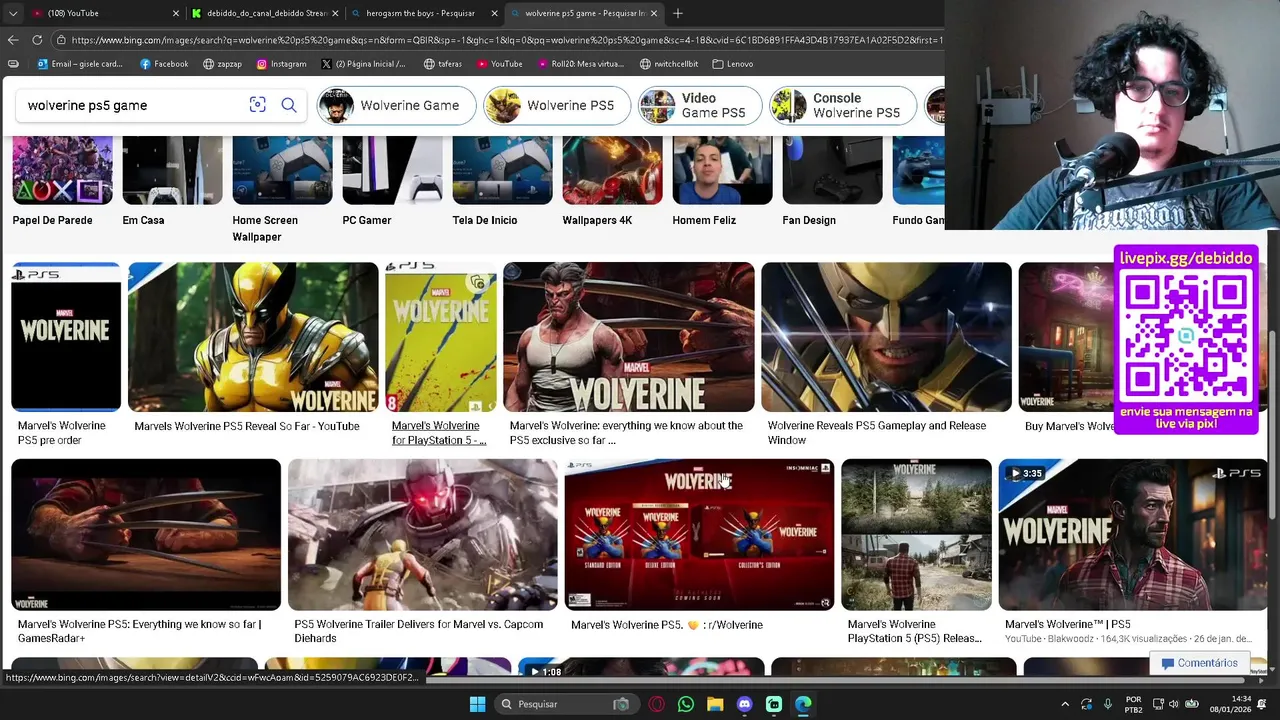The height and width of the screenshot is (720, 1280).
Task: Open Email – gisele bookmark
Action: (80, 64)
